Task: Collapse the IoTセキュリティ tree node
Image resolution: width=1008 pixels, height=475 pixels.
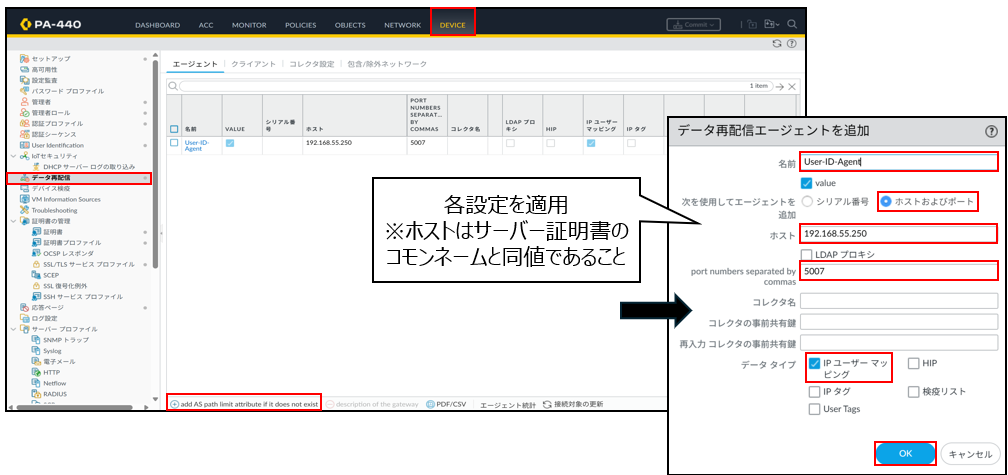Action: point(14,156)
